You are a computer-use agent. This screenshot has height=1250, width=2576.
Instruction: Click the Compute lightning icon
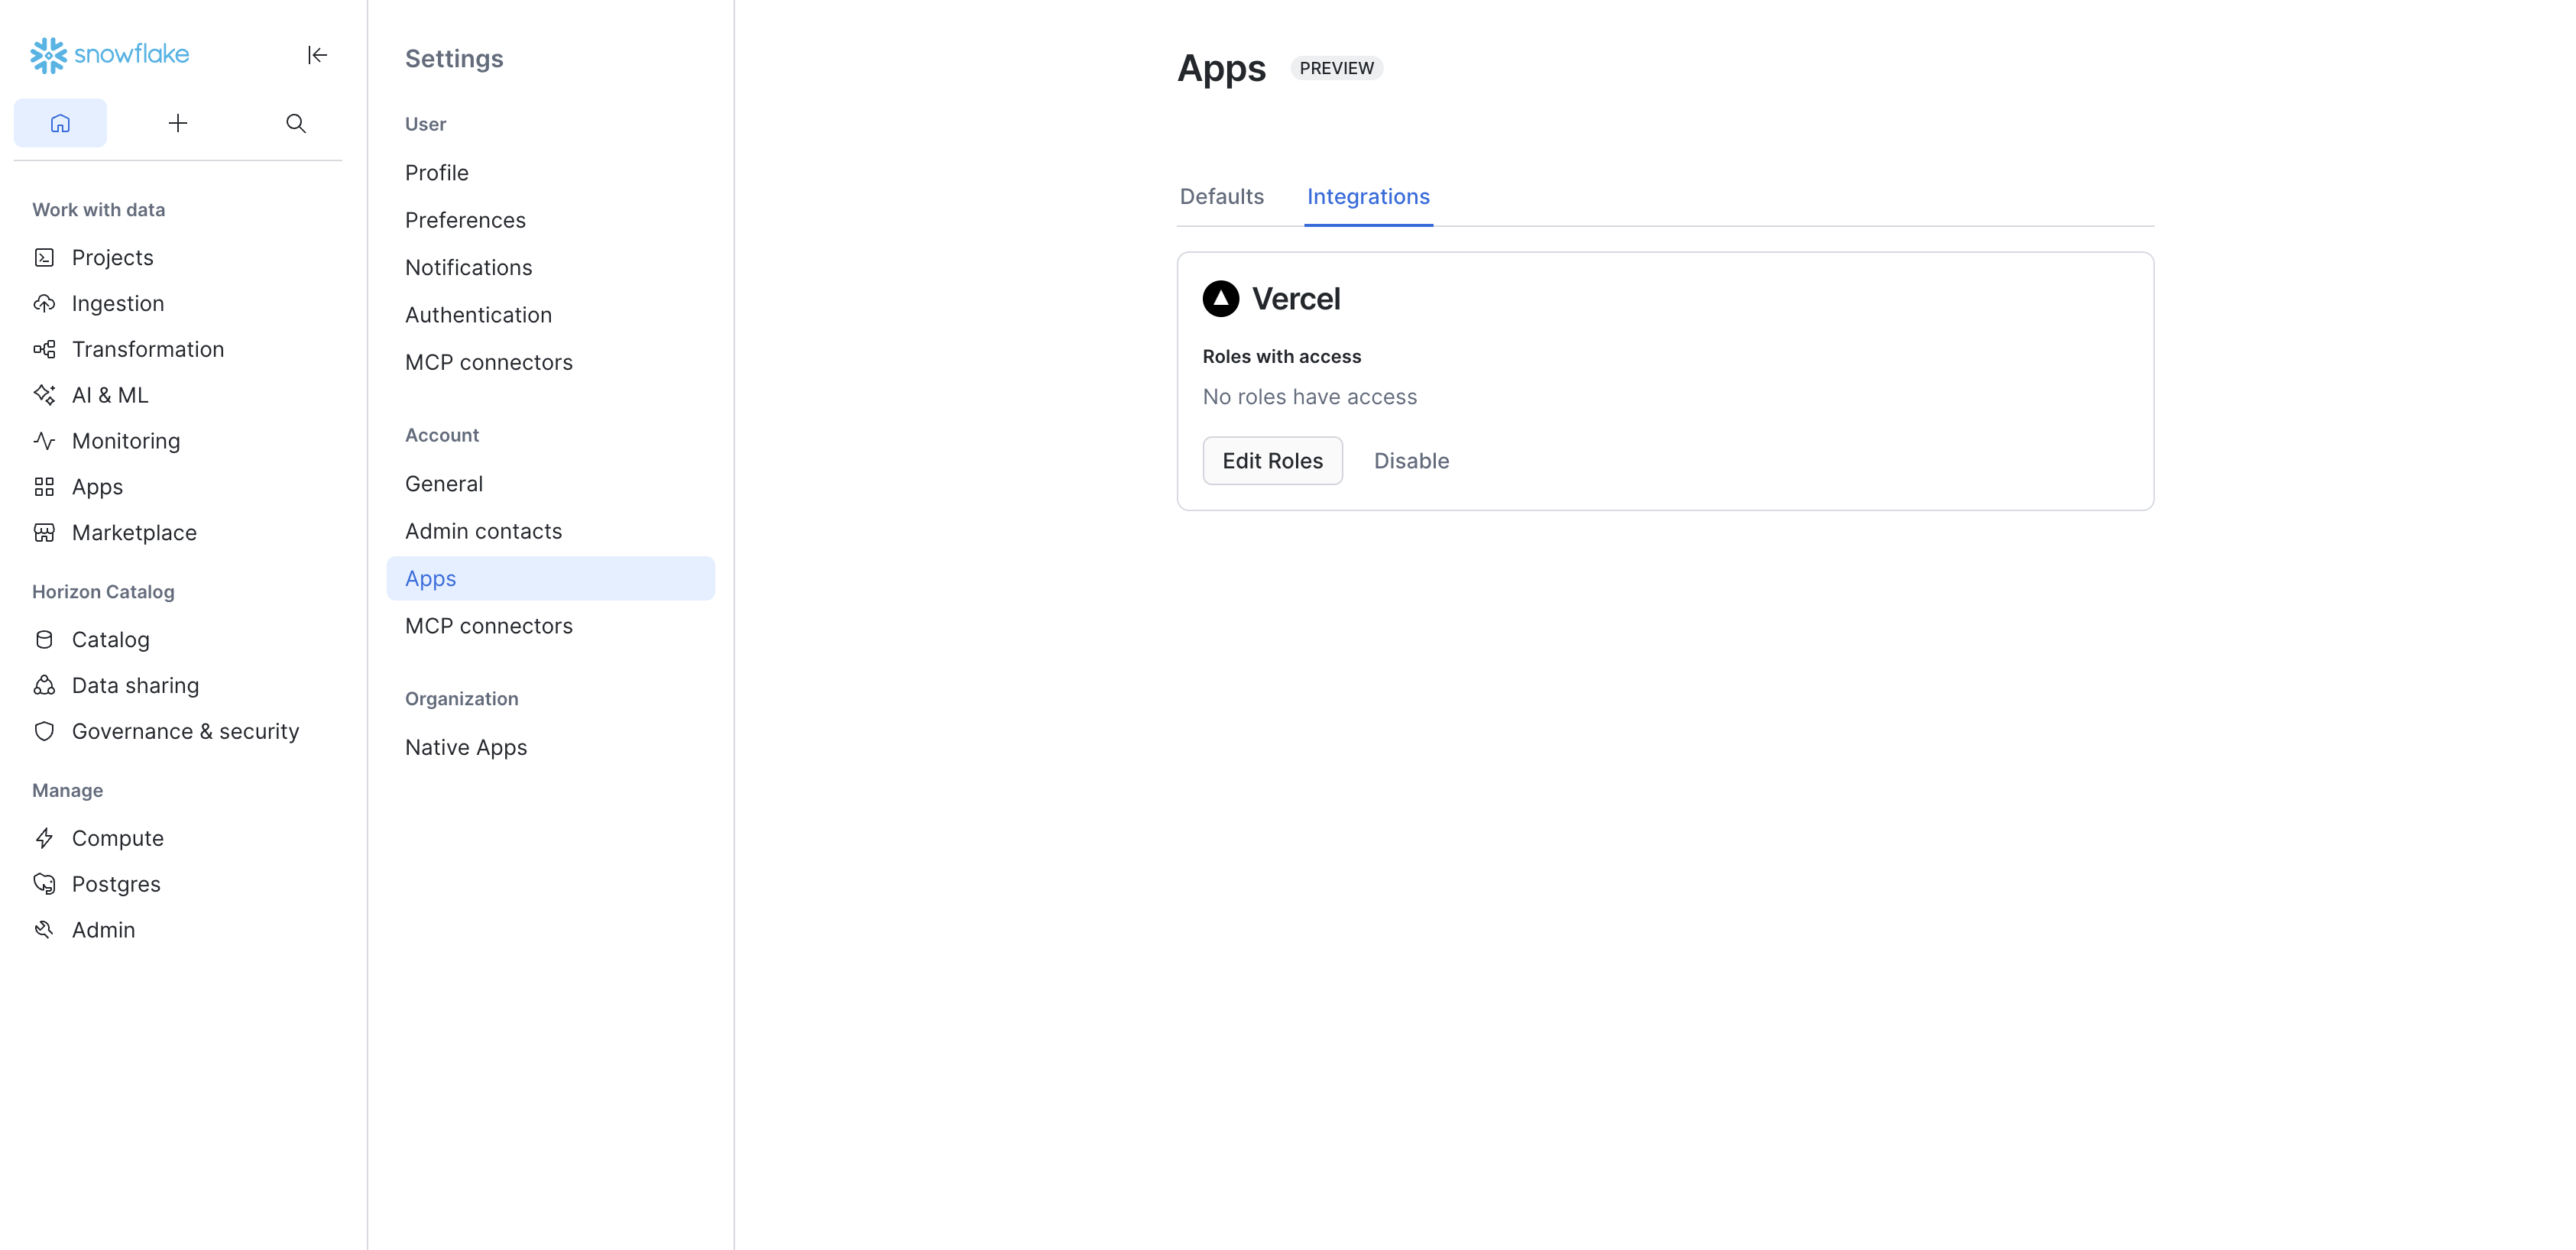(44, 838)
